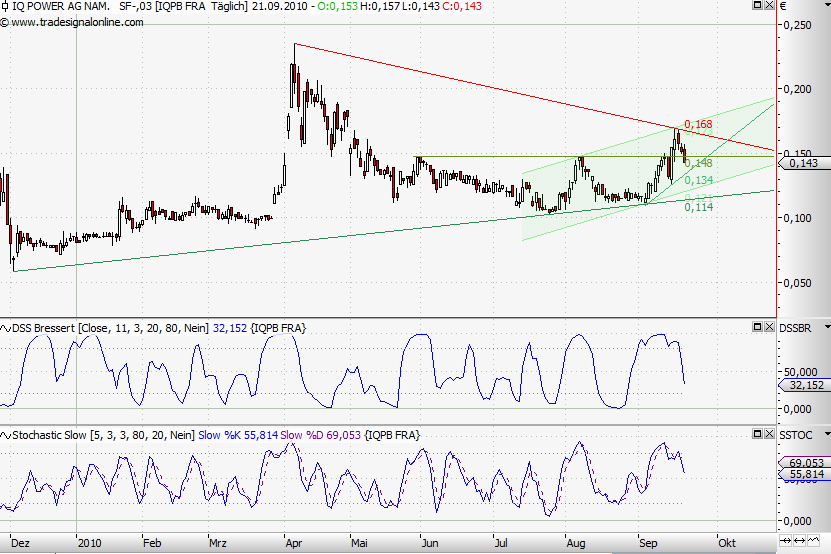831x554 pixels.
Task: Maximize the Stochastic Slow indicator pane
Action: [758, 434]
